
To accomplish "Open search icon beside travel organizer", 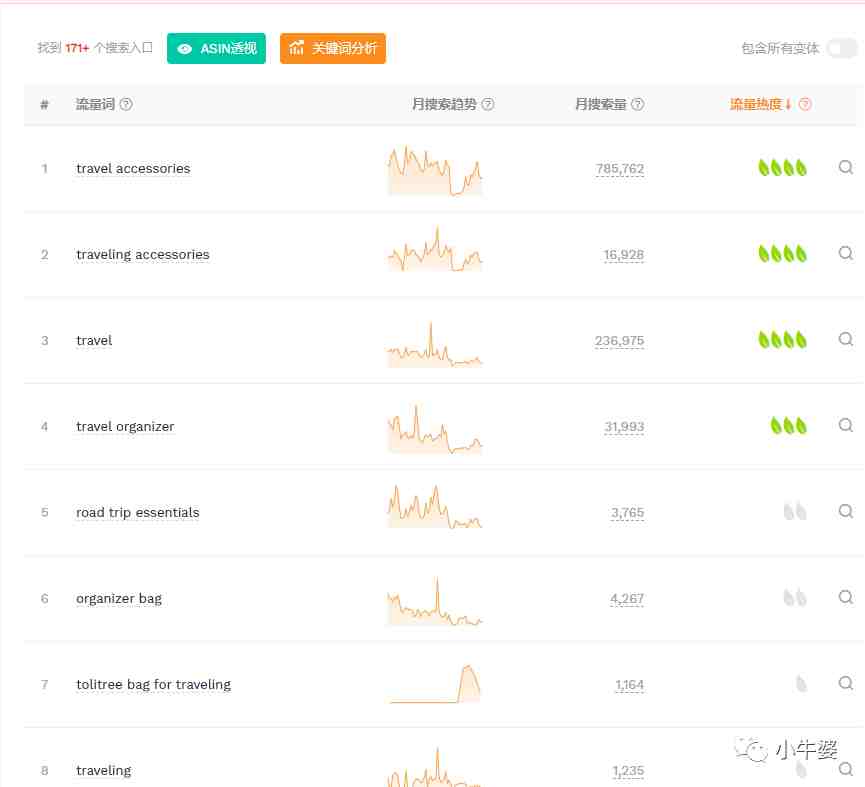I will point(845,425).
